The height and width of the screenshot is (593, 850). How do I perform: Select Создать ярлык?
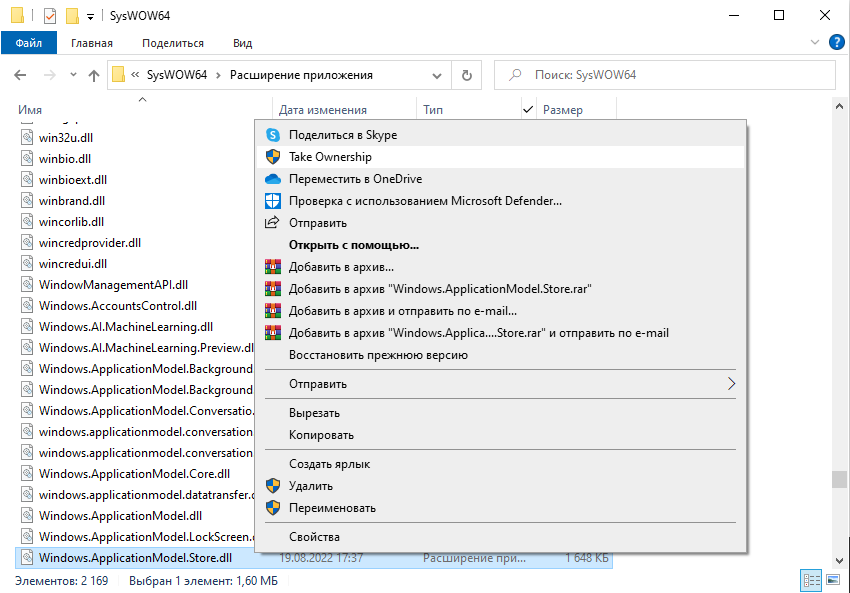(x=500, y=464)
